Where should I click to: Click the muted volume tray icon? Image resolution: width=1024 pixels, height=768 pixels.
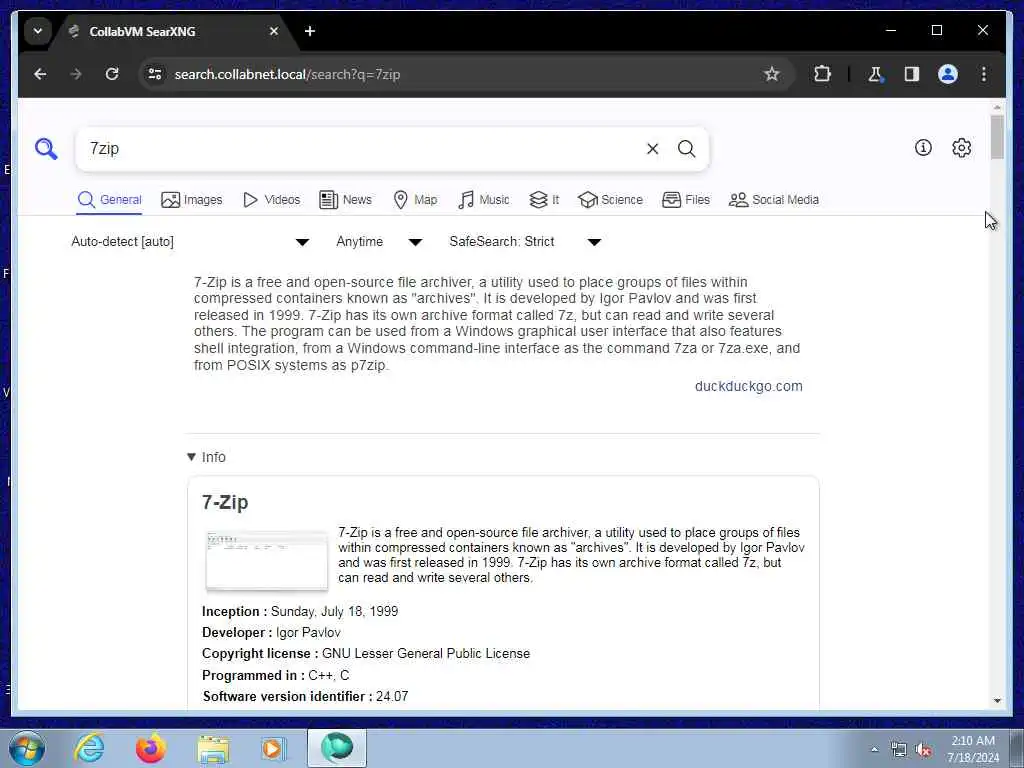(923, 750)
